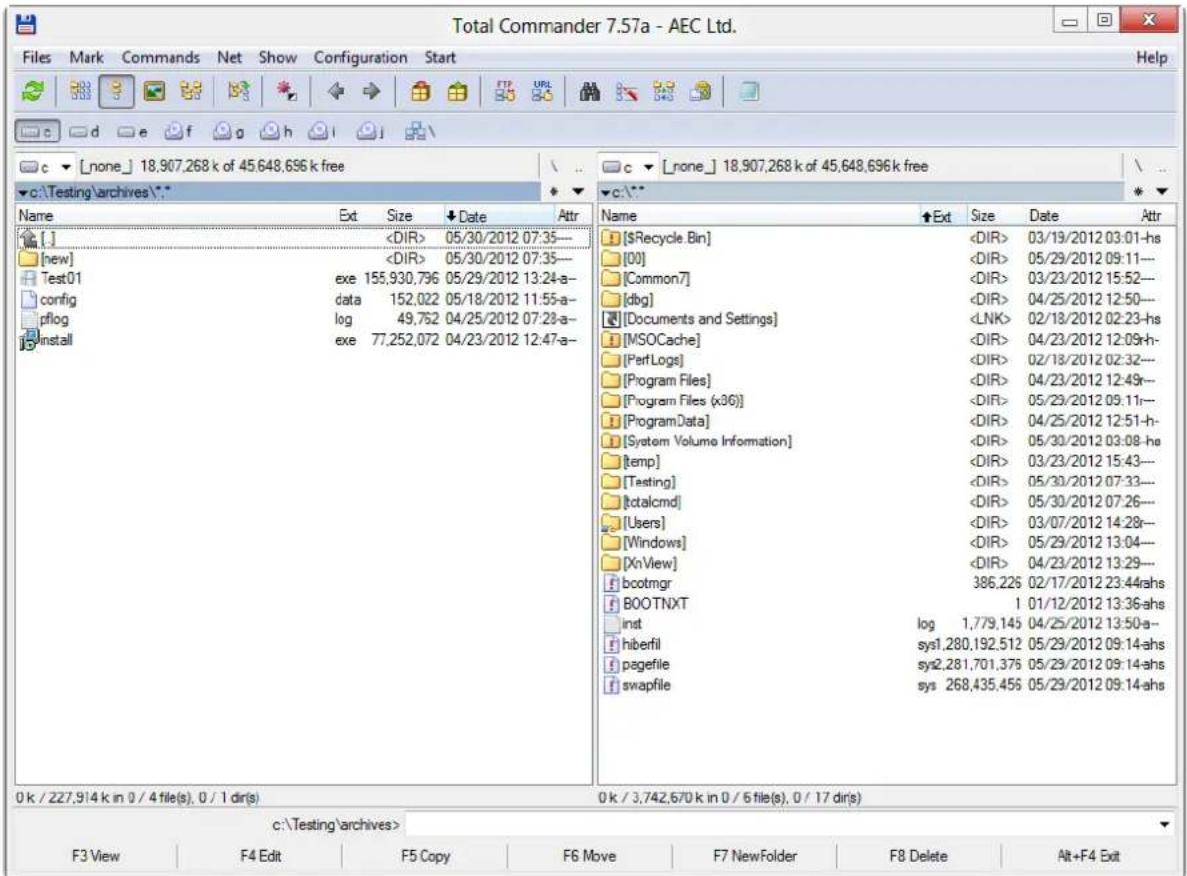
Task: Toggle the directory tree view icon
Action: tap(191, 92)
